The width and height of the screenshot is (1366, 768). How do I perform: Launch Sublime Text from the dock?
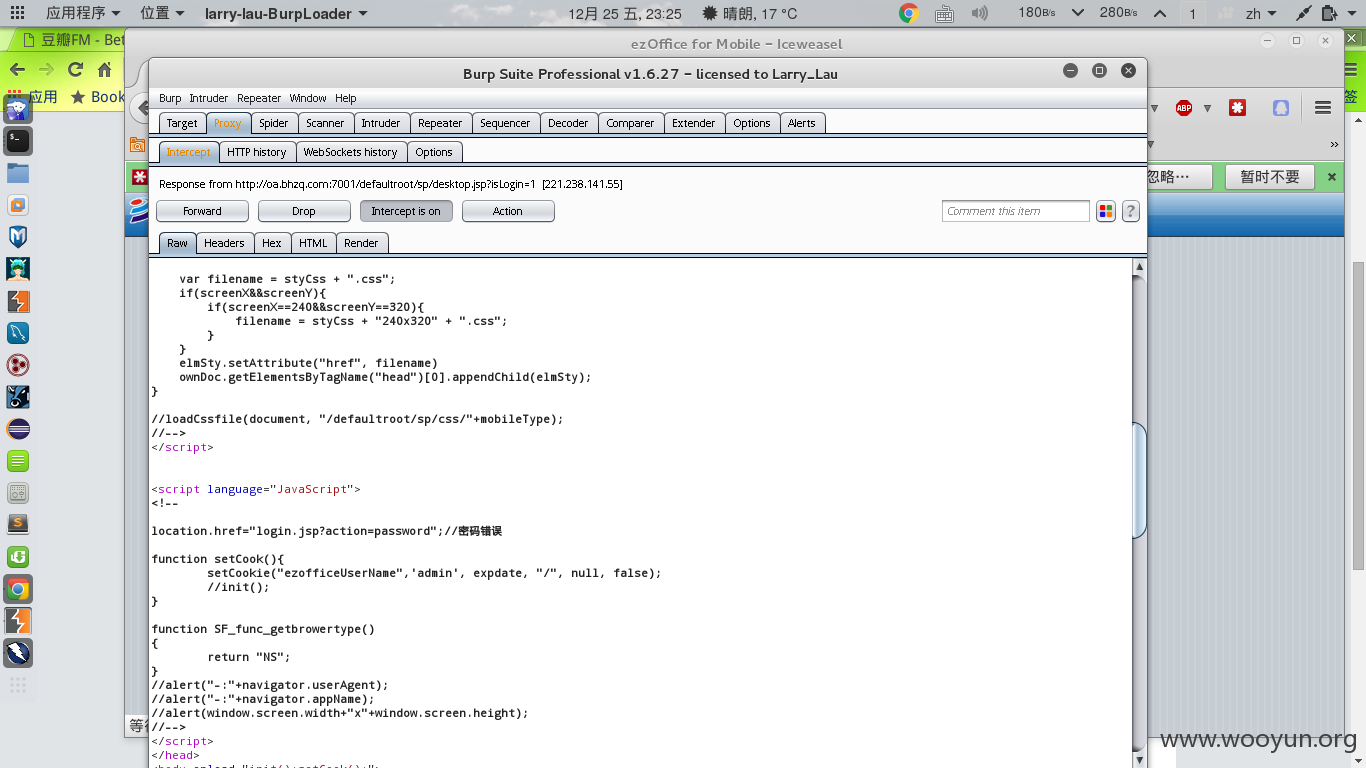18,525
